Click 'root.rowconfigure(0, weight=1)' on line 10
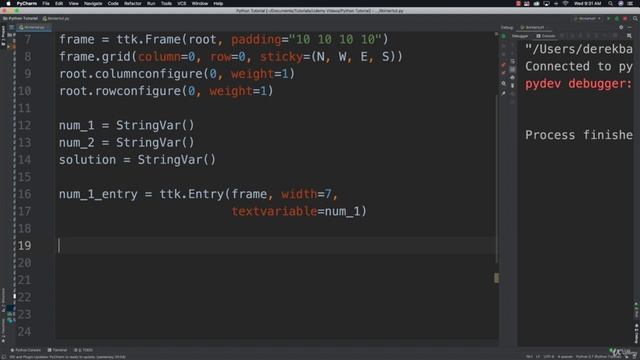Image resolution: width=640 pixels, height=360 pixels. [x=166, y=91]
